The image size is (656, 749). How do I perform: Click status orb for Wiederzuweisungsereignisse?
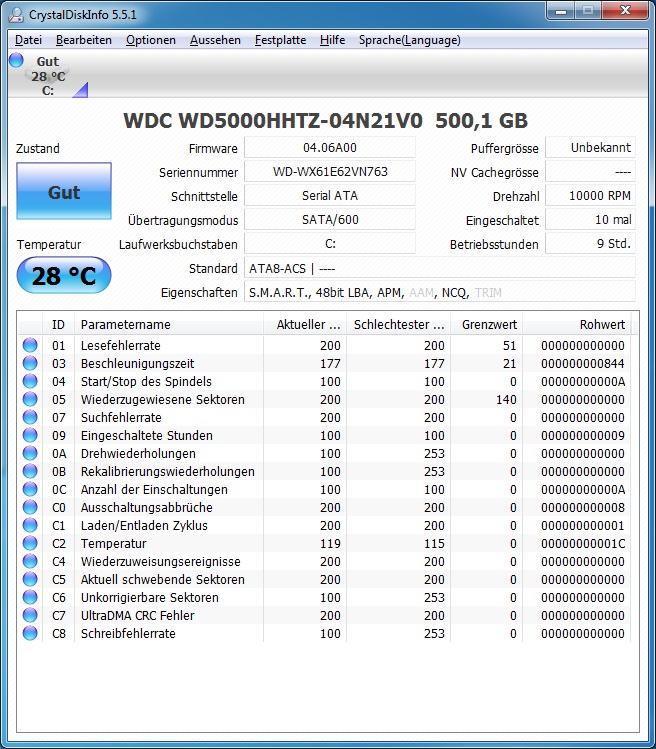click(x=30, y=561)
